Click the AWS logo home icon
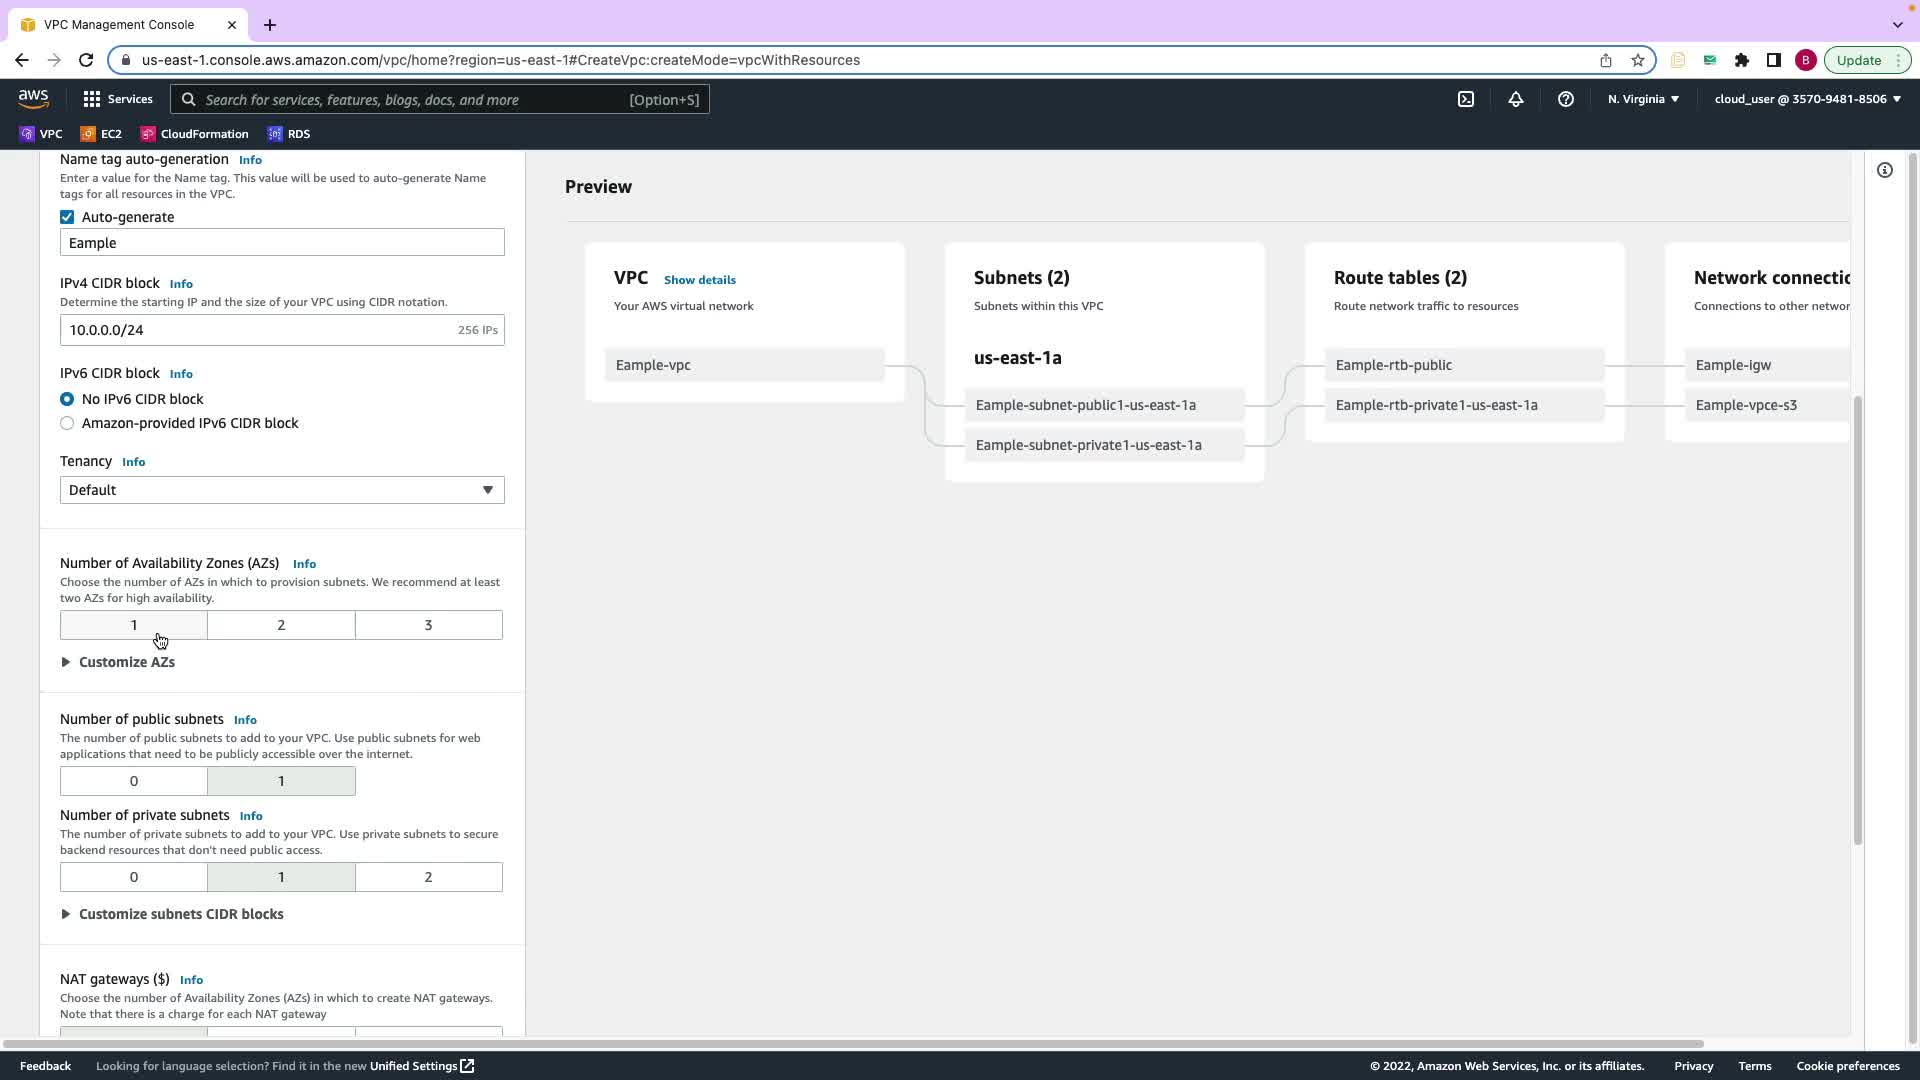This screenshot has height=1080, width=1920. [33, 99]
